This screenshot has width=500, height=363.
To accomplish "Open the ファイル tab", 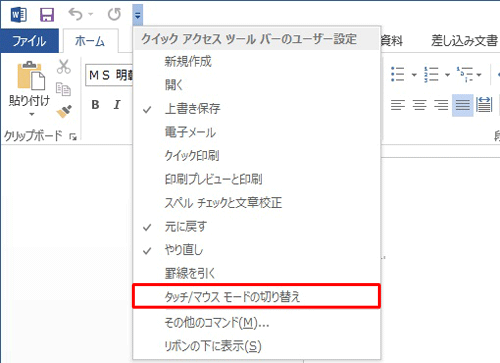I will click(x=29, y=41).
